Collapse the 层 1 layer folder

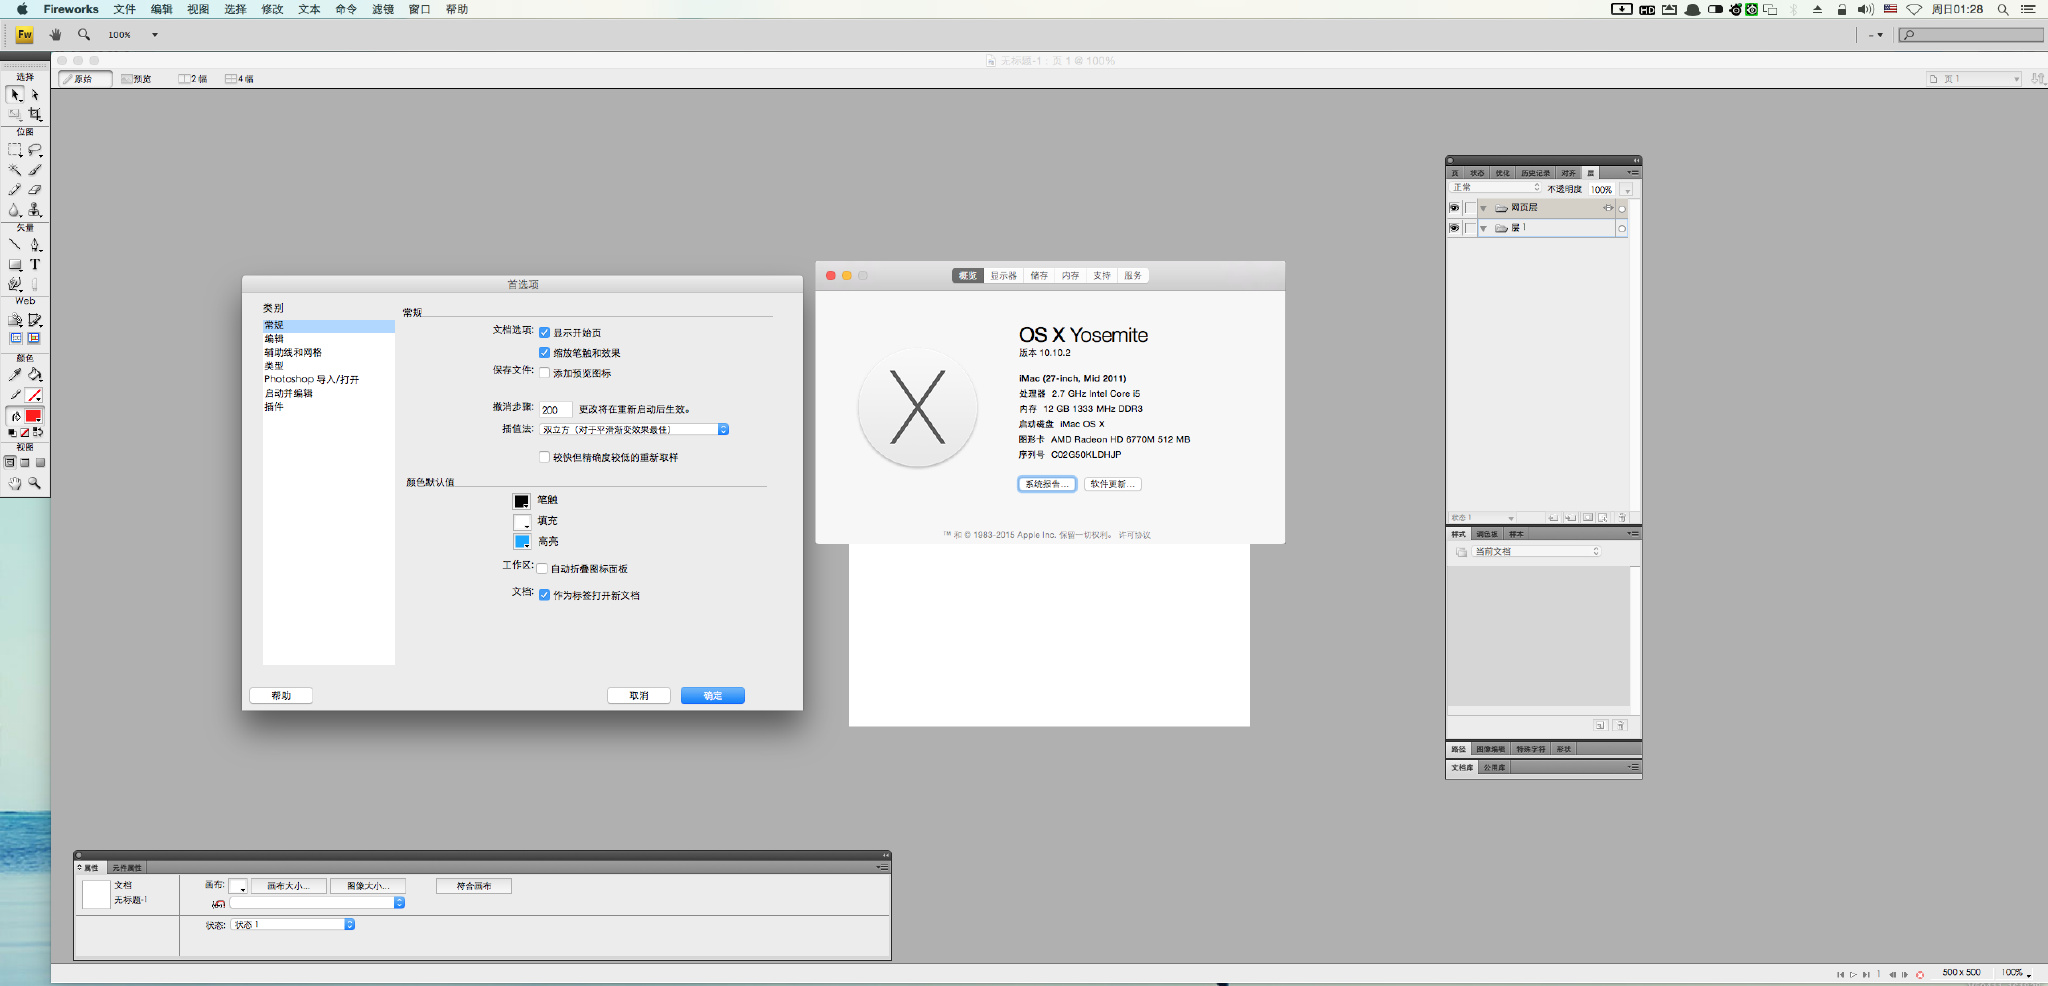(x=1483, y=229)
